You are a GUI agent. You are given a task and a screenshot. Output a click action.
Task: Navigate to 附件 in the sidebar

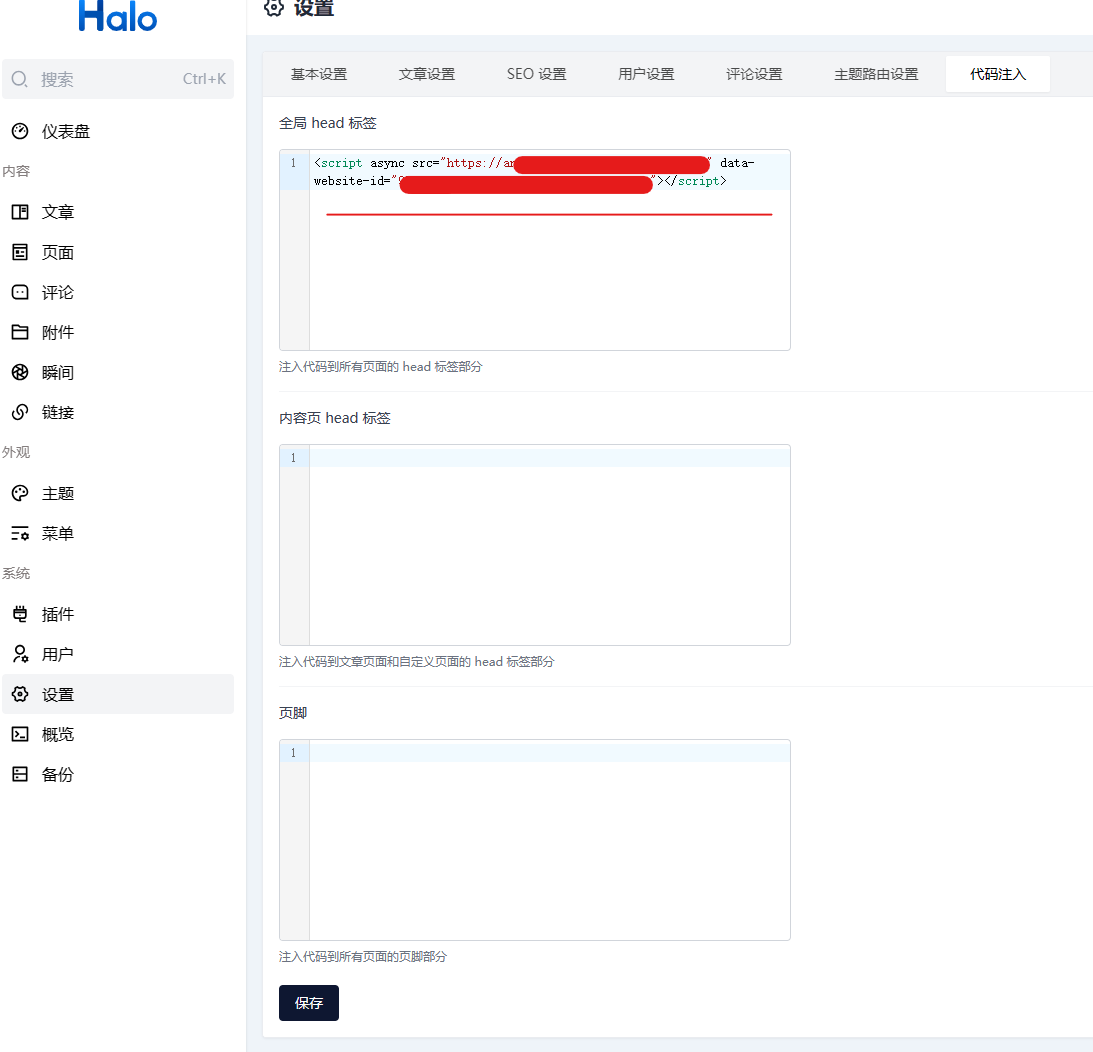coord(118,333)
